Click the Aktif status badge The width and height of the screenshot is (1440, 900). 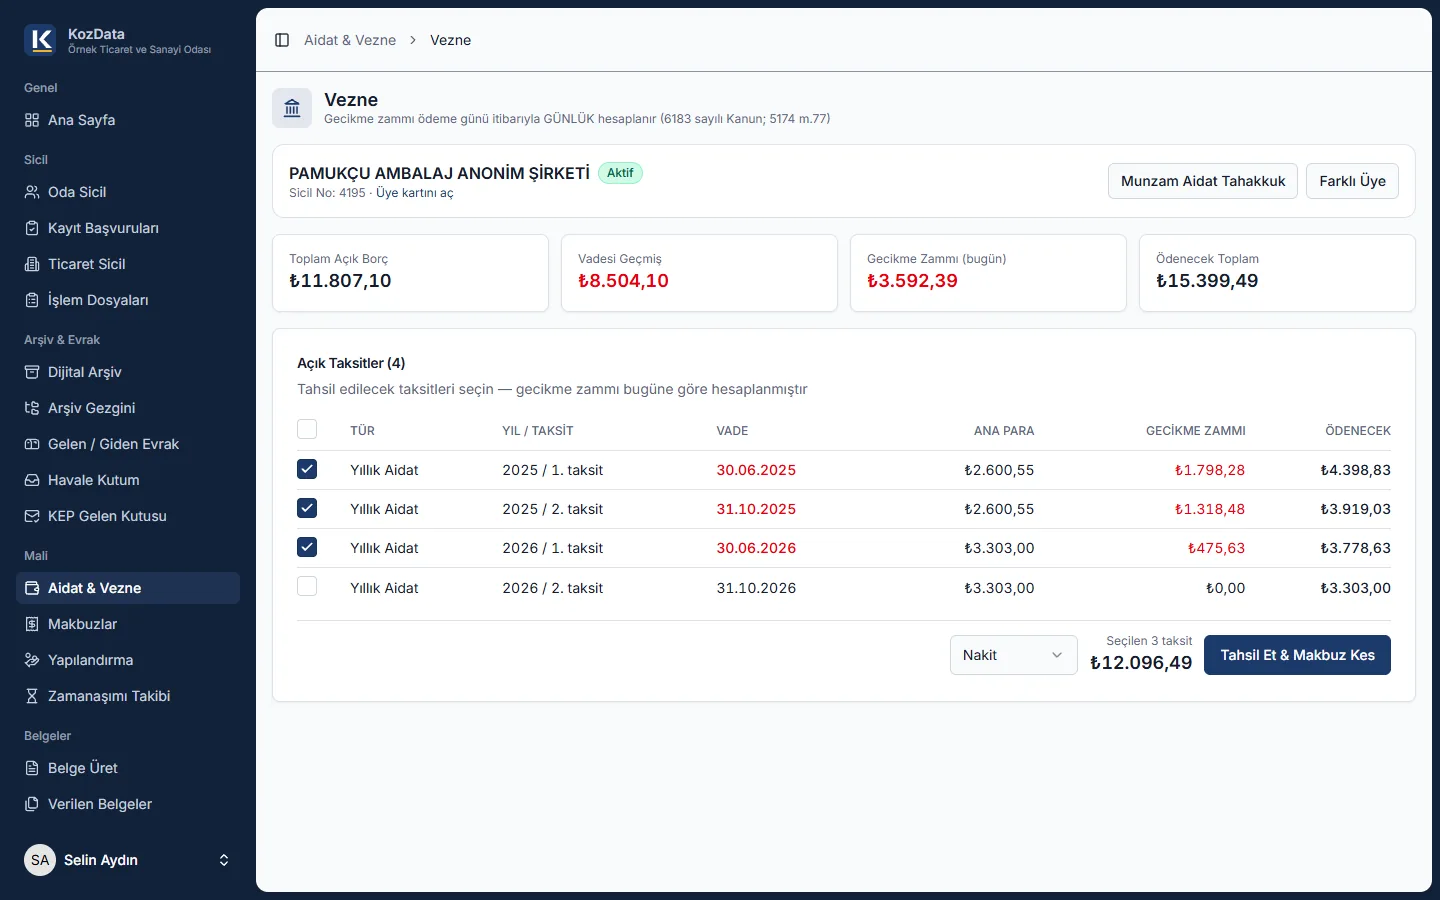pyautogui.click(x=620, y=173)
